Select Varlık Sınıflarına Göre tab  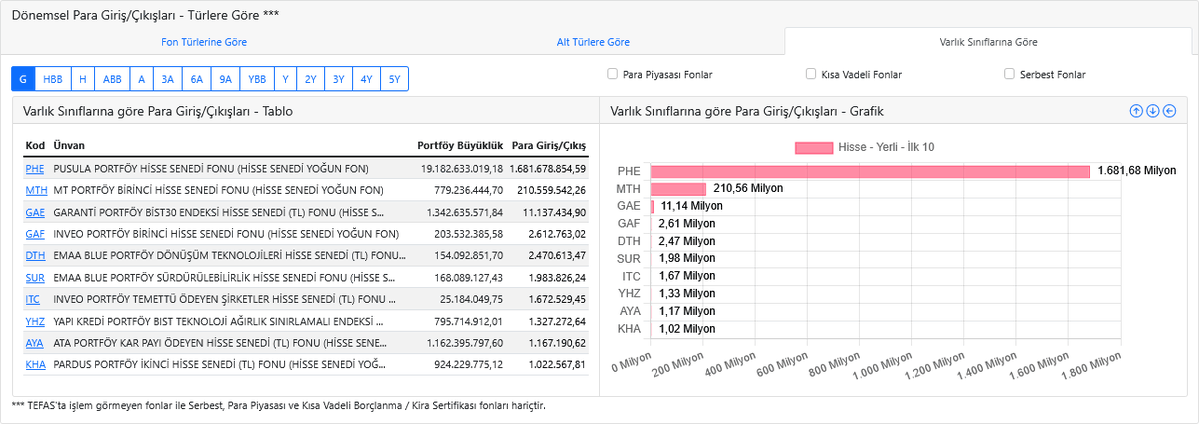(989, 42)
